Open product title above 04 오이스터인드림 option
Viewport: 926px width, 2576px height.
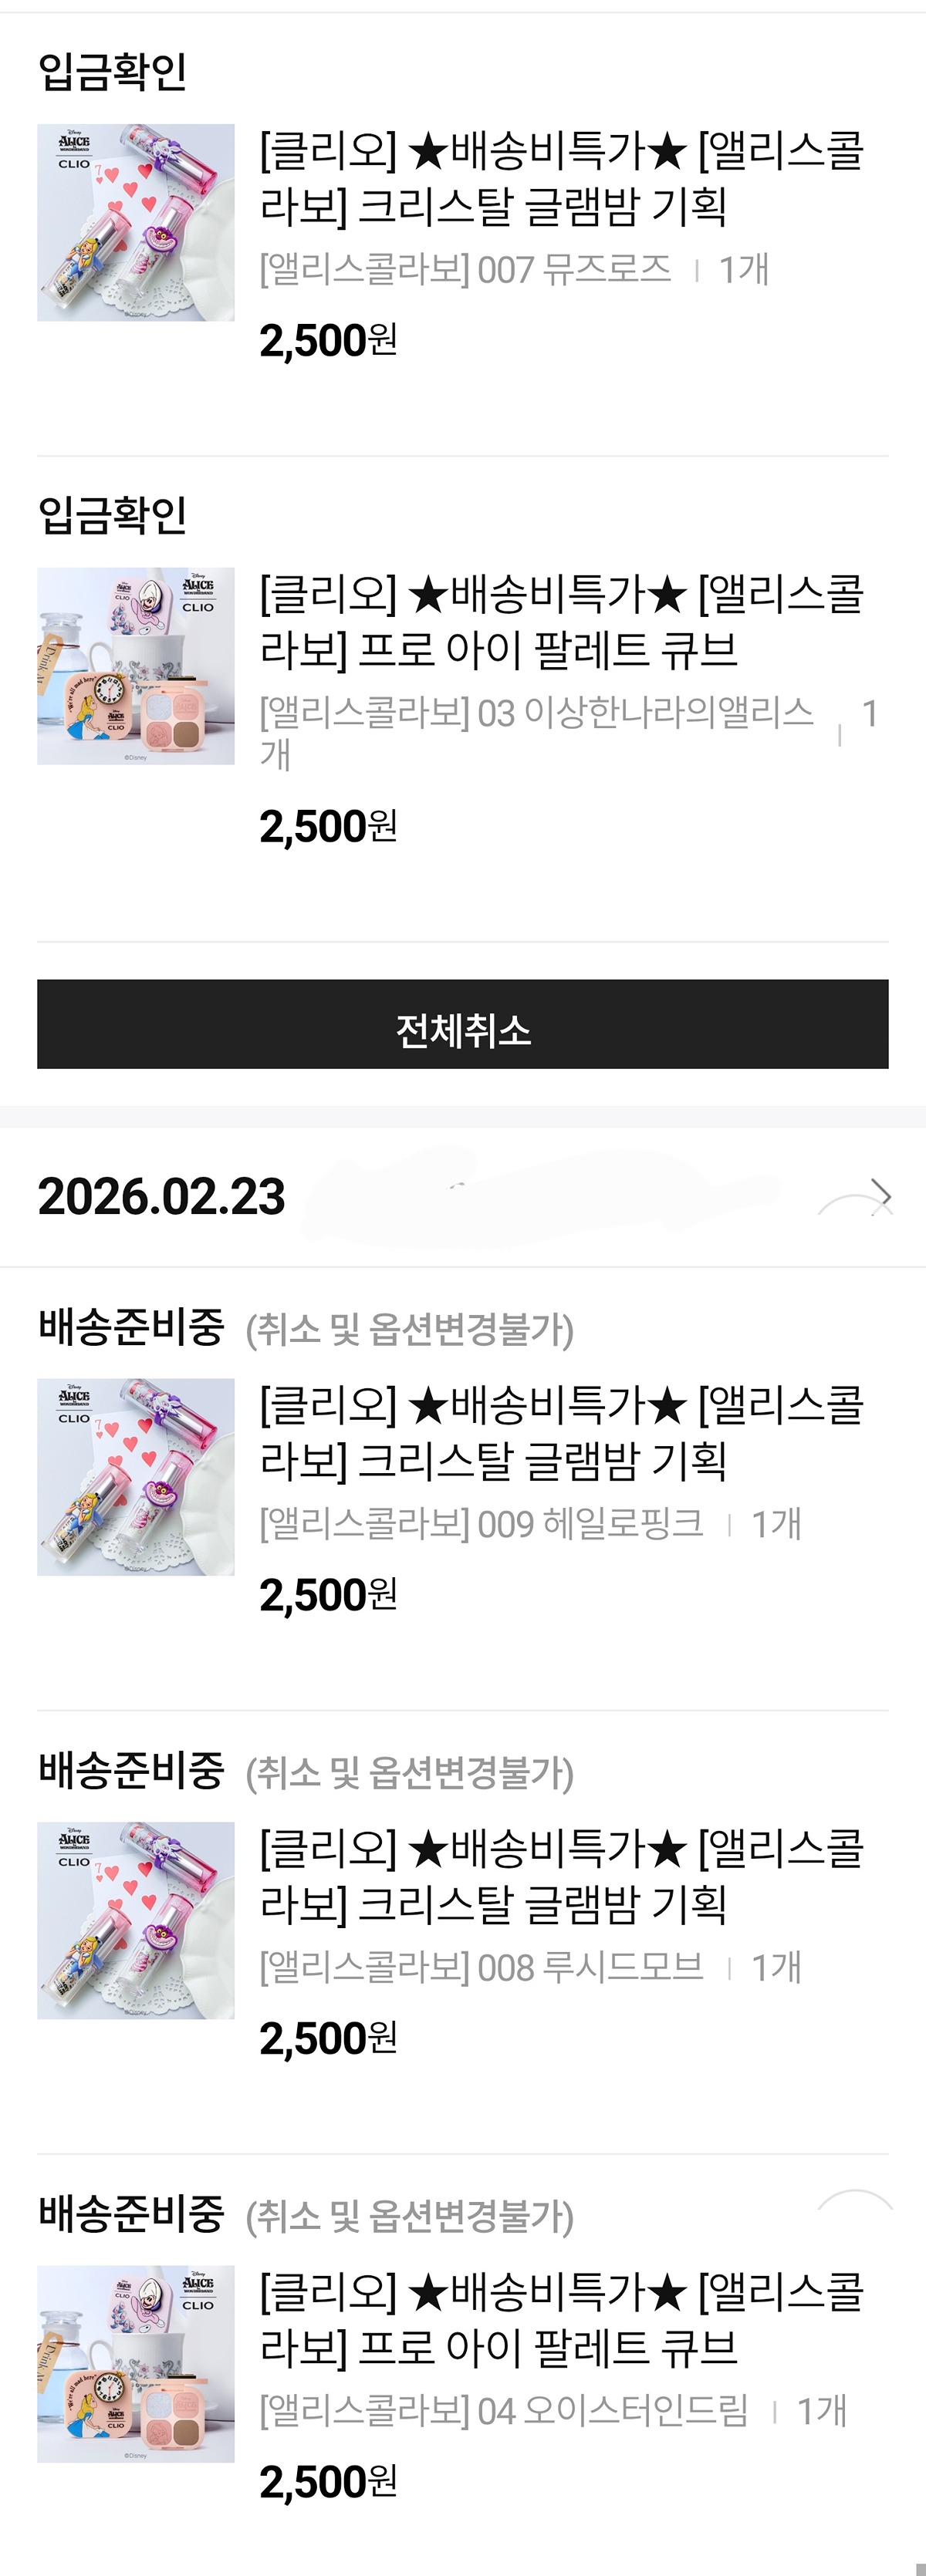click(561, 2320)
